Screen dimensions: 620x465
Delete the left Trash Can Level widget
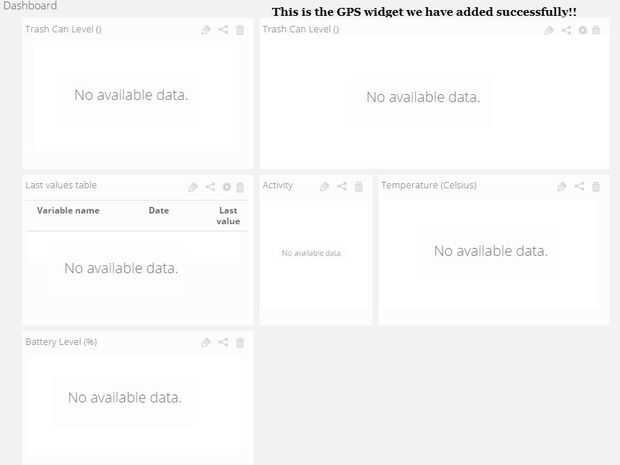coord(240,31)
